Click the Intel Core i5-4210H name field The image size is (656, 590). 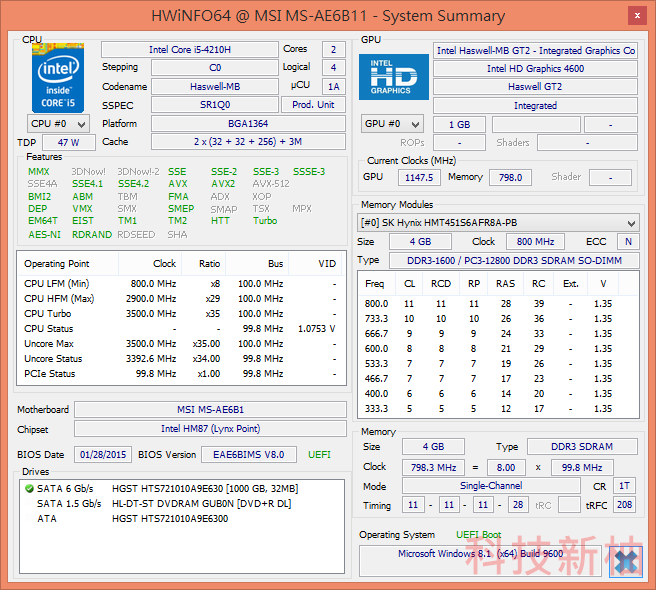[190, 49]
